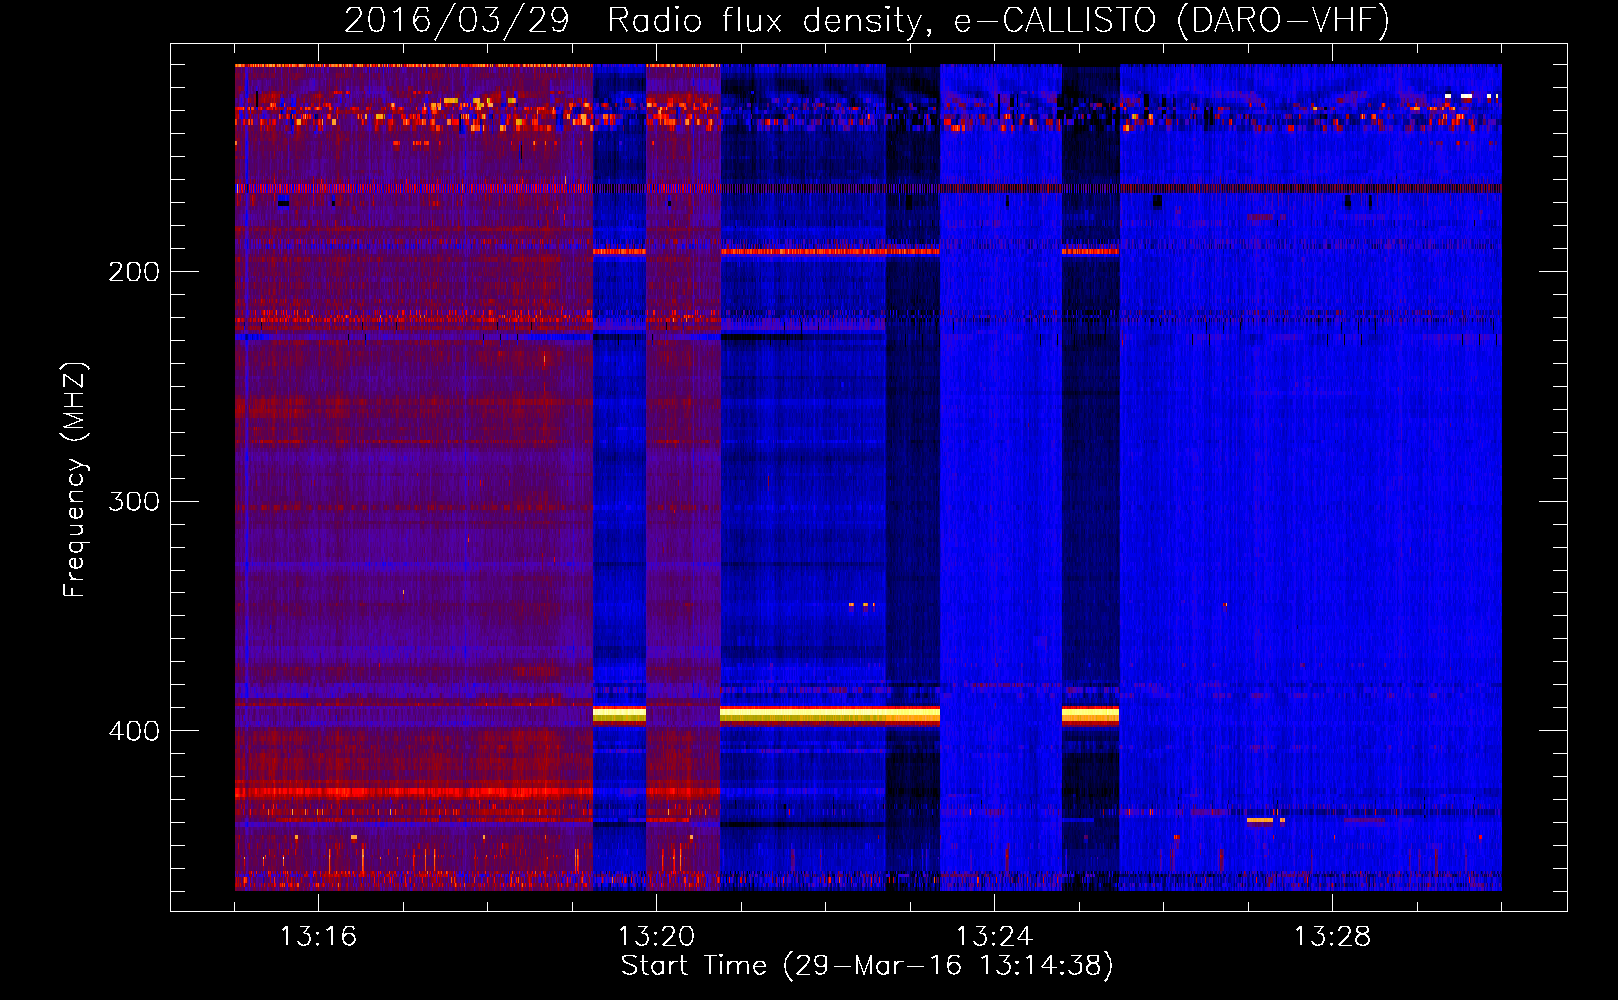
Task: Click the "13:16" time tick label
Action: click(318, 937)
